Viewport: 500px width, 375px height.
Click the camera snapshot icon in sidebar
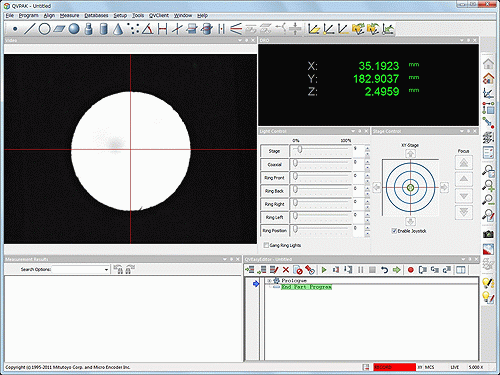click(488, 234)
